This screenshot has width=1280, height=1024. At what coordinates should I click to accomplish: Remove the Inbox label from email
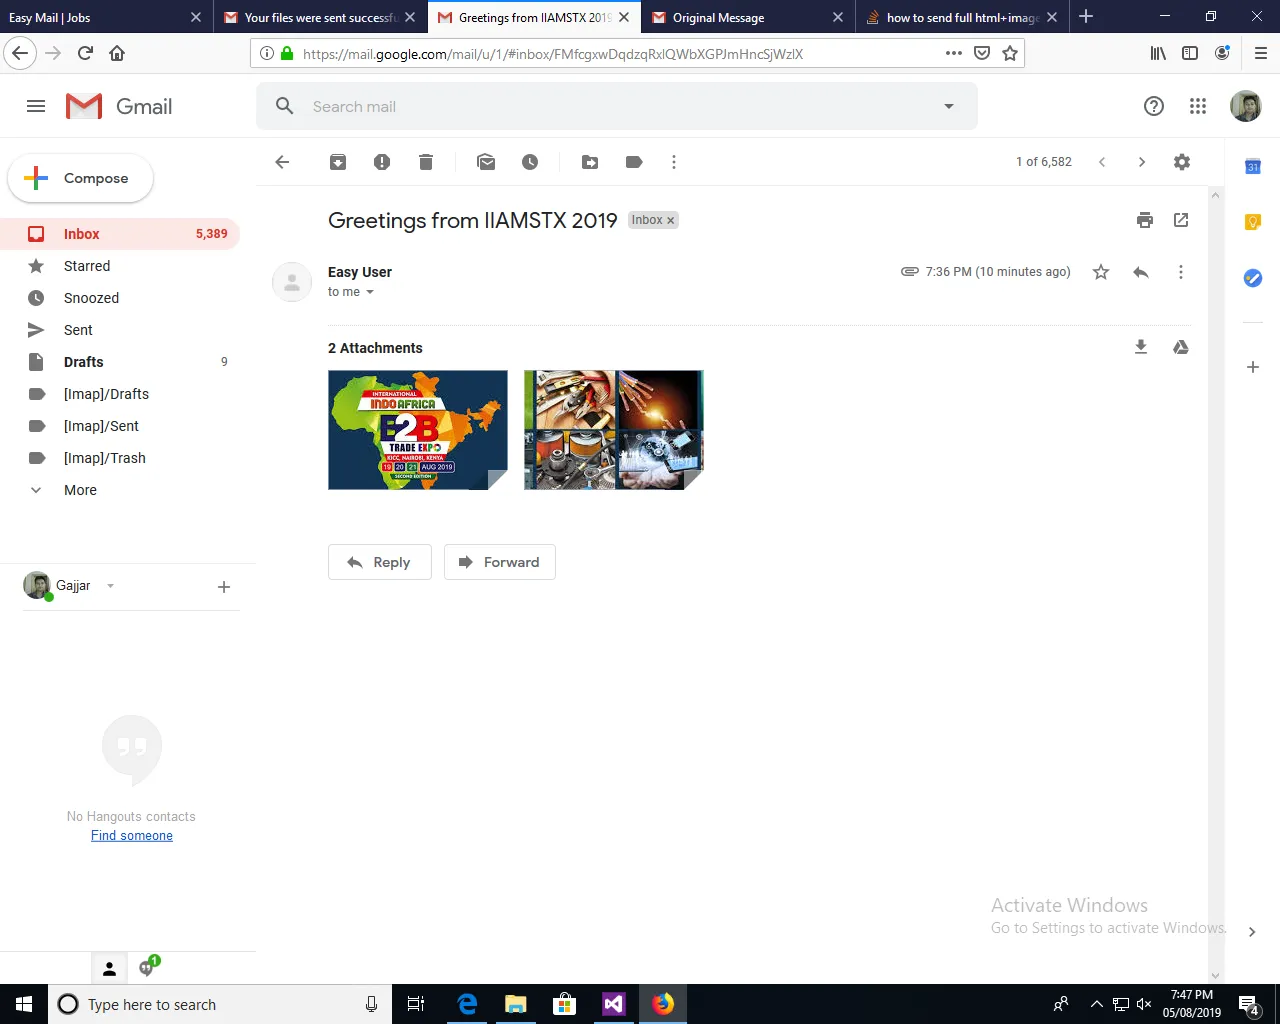pyautogui.click(x=671, y=220)
